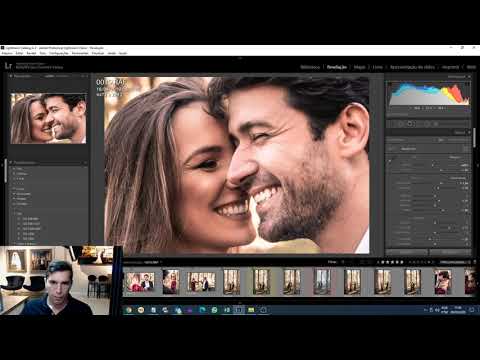The image size is (480, 360).
Task: Open the profile browser grid icon
Action: click(466, 149)
